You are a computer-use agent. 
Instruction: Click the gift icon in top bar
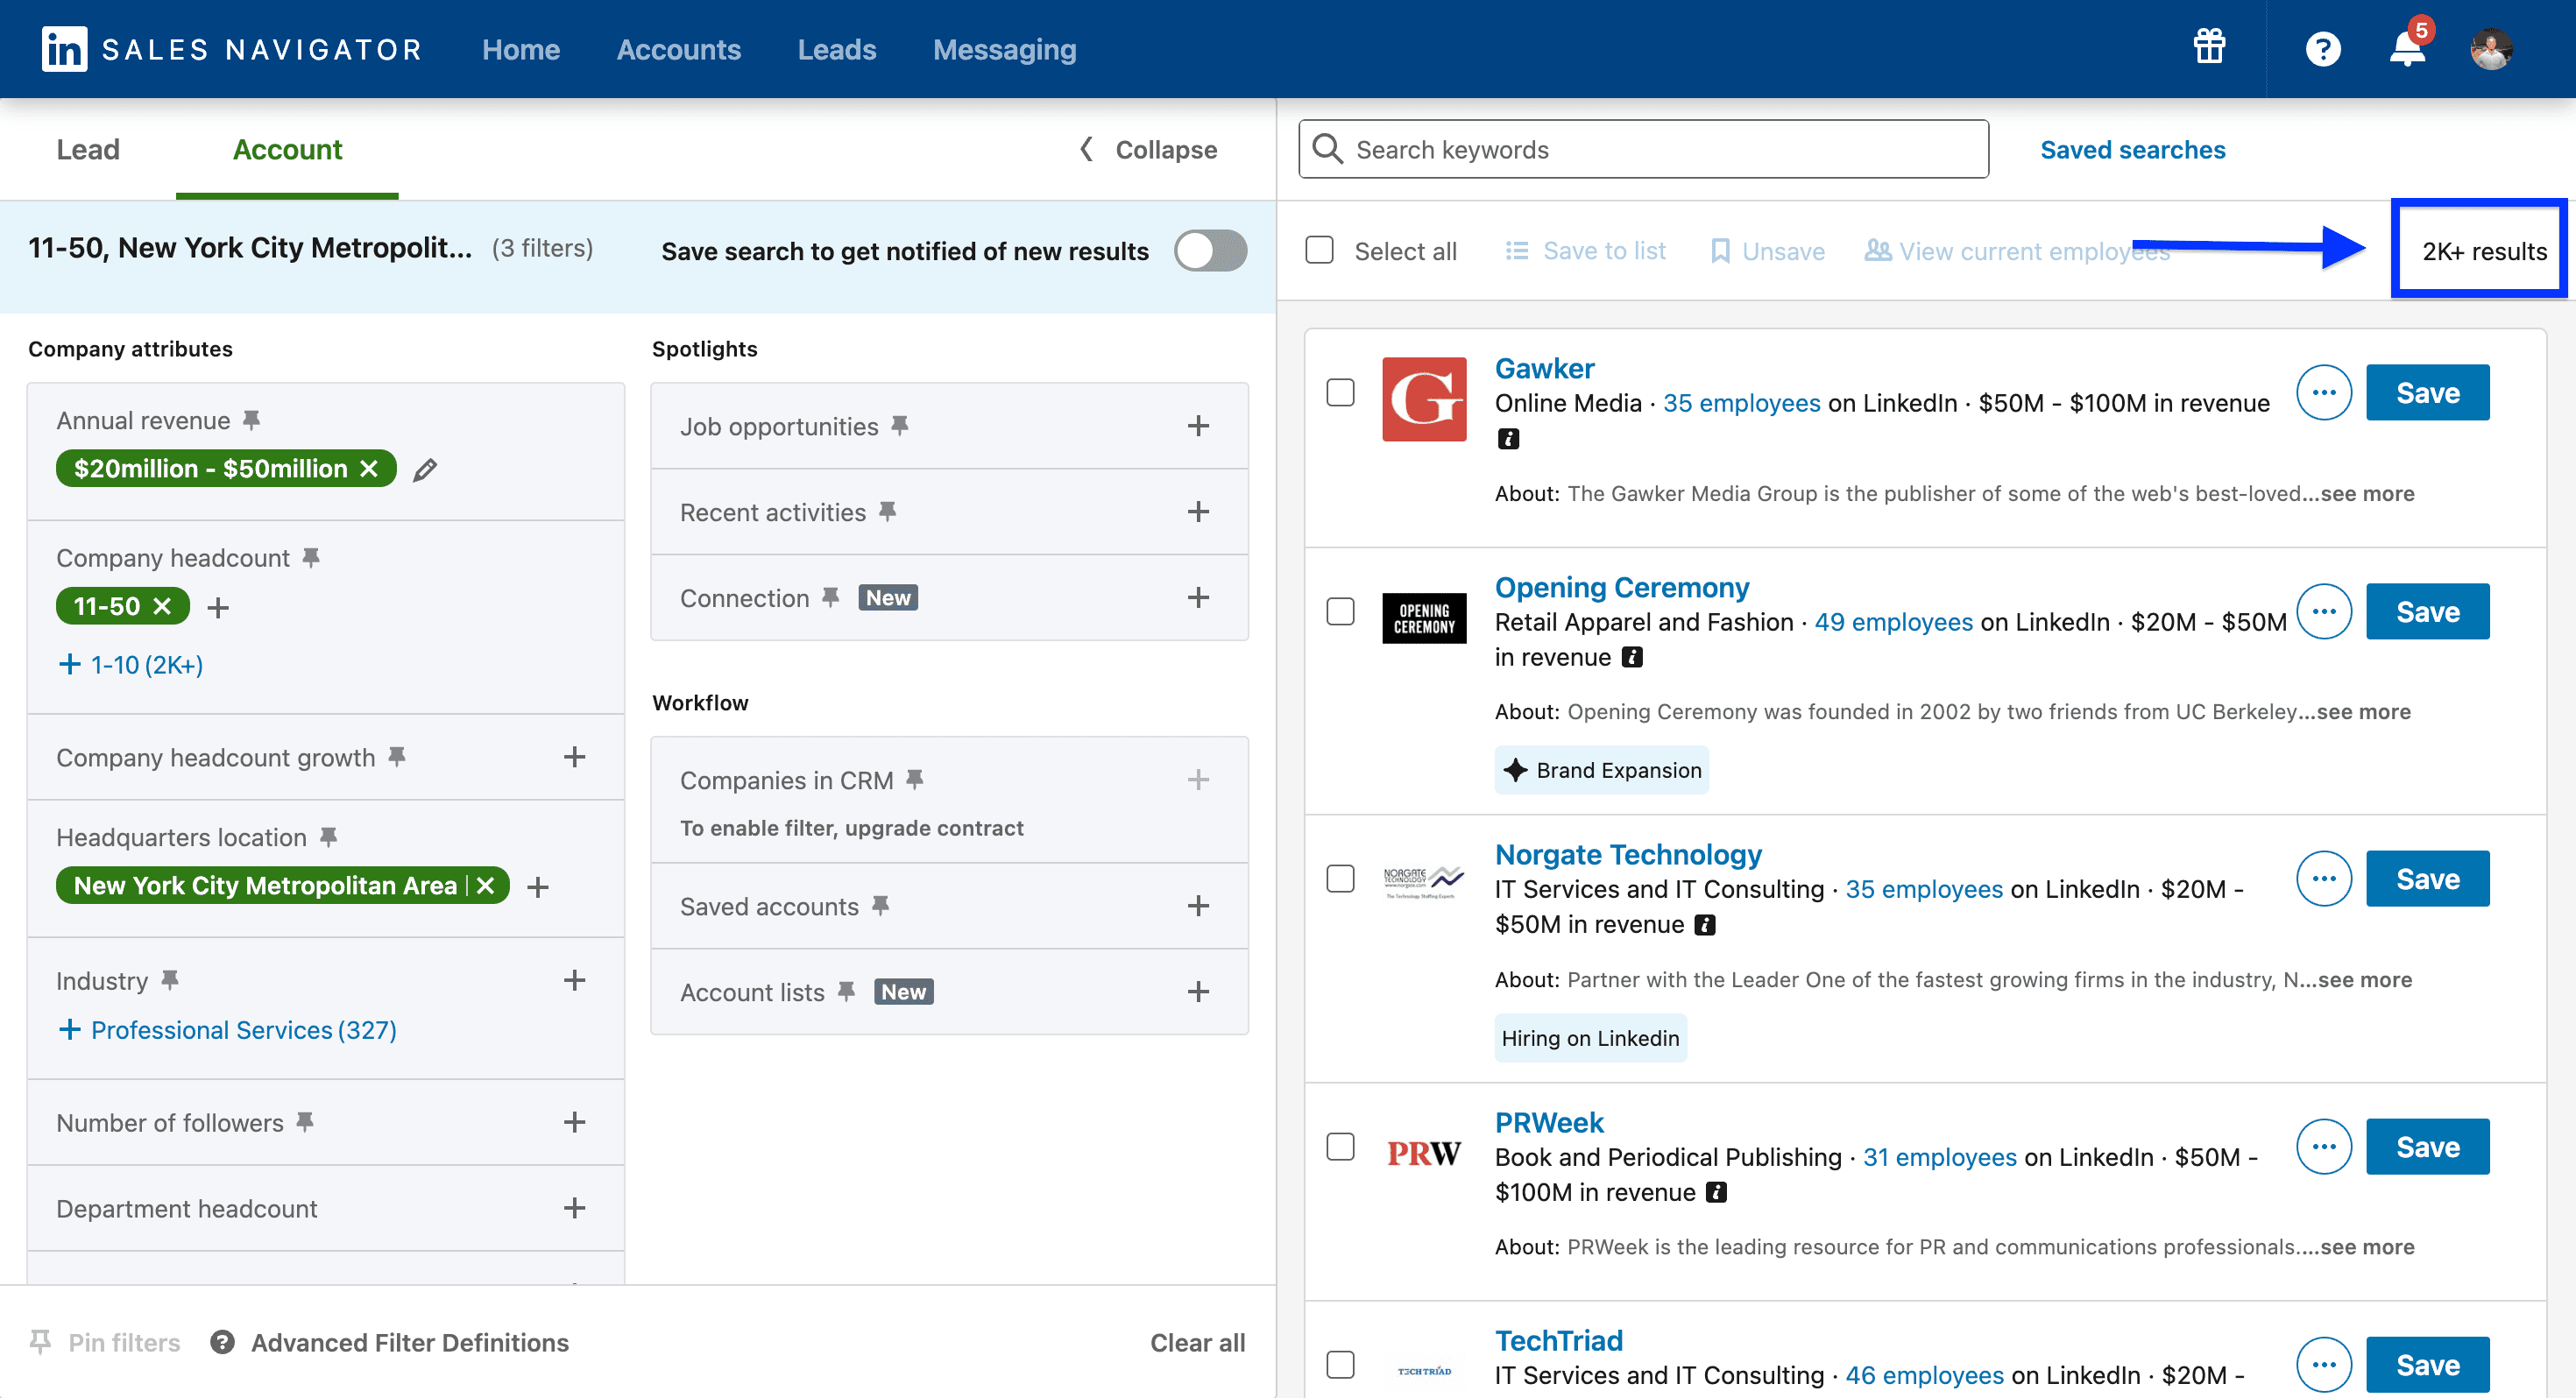[x=2209, y=48]
